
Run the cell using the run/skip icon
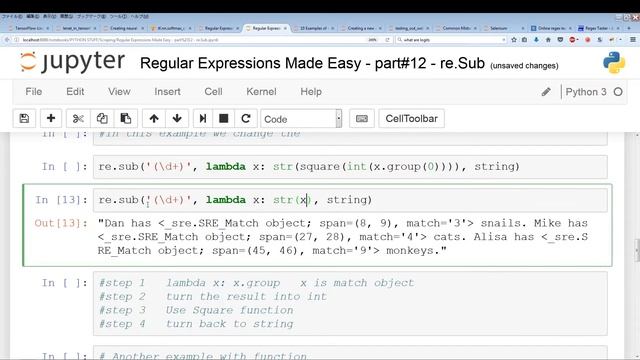[x=202, y=119]
